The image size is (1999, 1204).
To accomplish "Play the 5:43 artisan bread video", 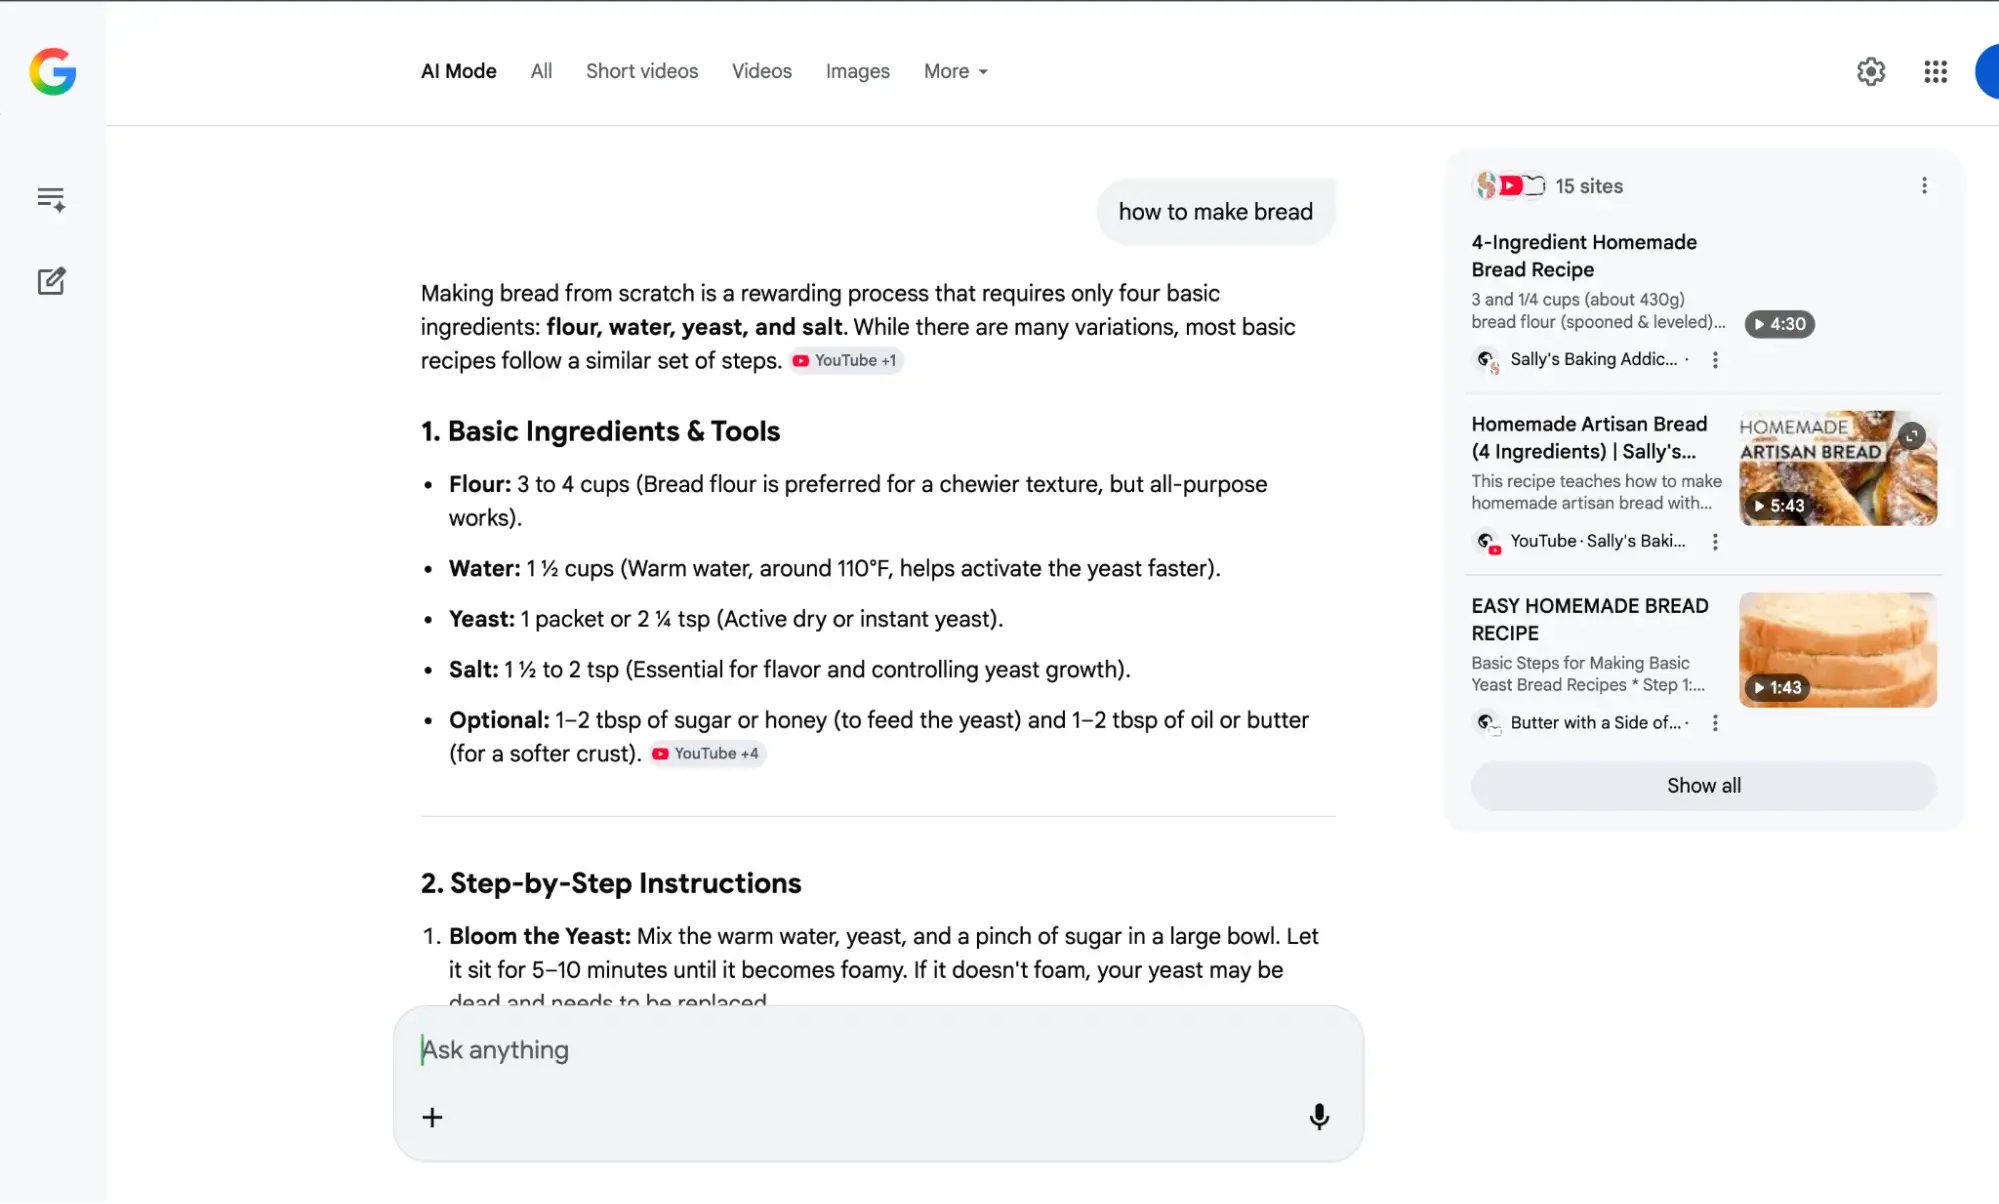I will pyautogui.click(x=1779, y=506).
